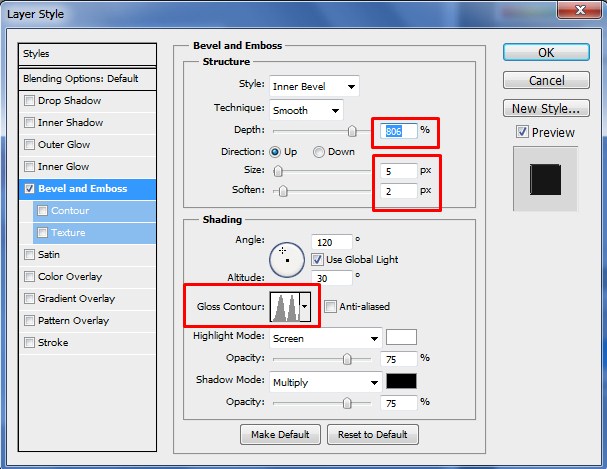Enable the Inner Shadow checkbox

(x=29, y=123)
